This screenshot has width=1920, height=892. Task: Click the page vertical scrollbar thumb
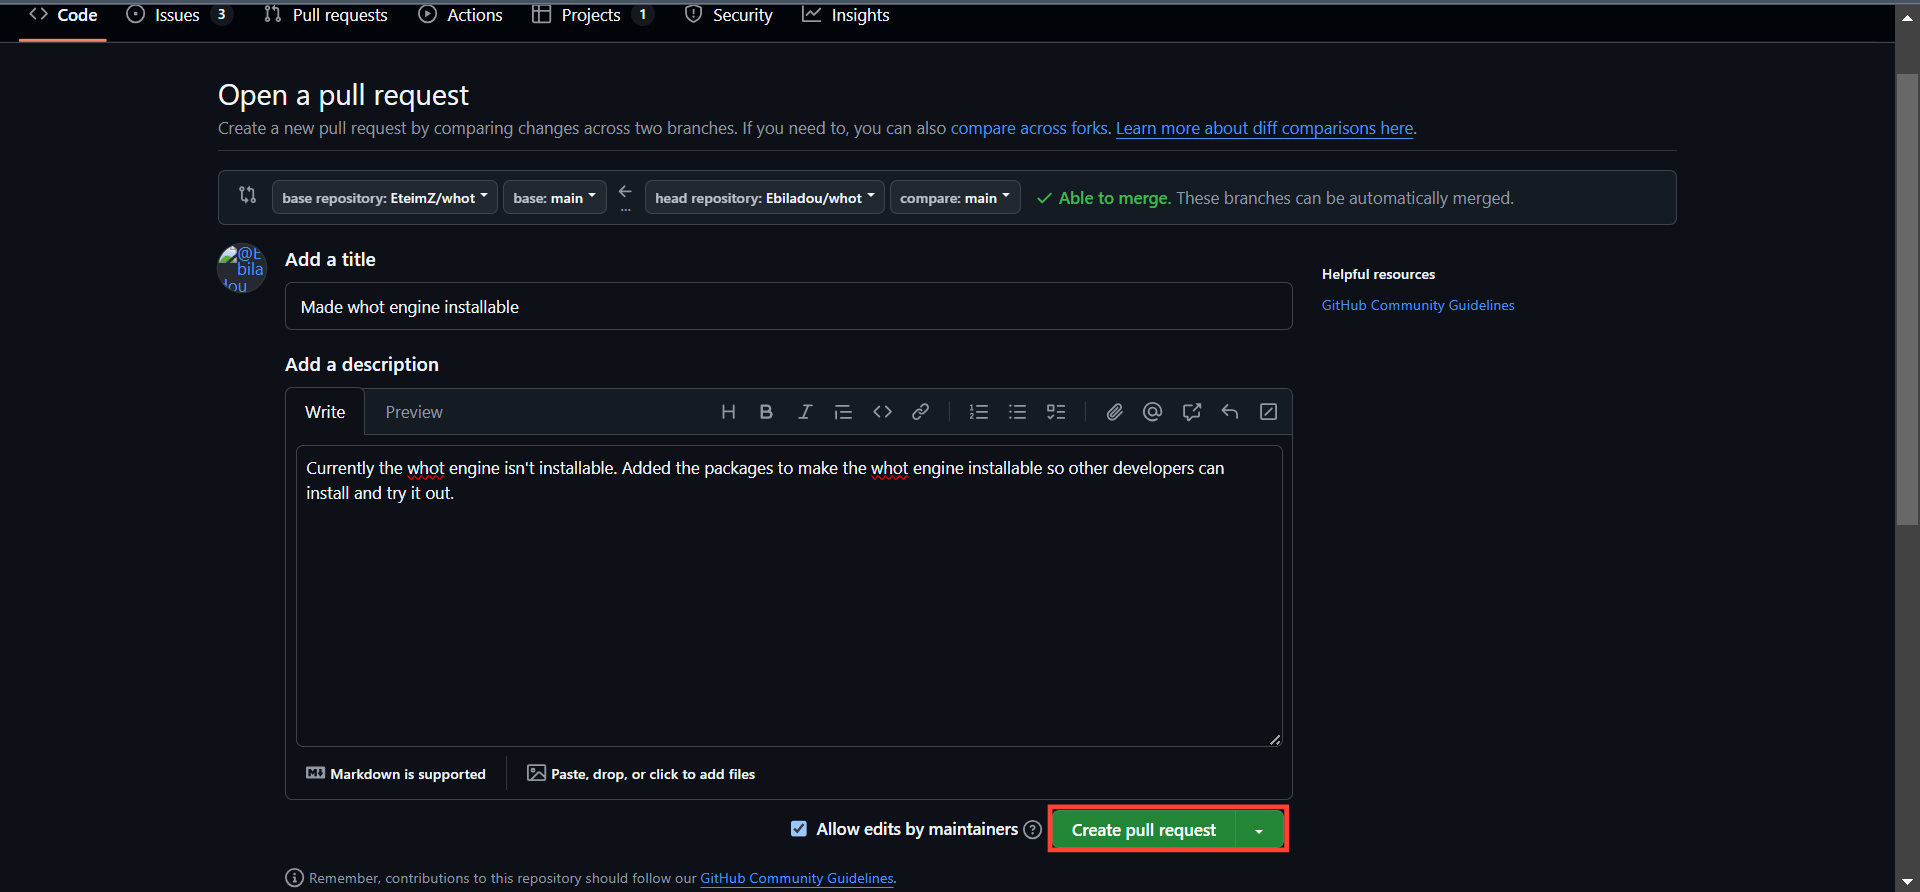click(x=1907, y=299)
